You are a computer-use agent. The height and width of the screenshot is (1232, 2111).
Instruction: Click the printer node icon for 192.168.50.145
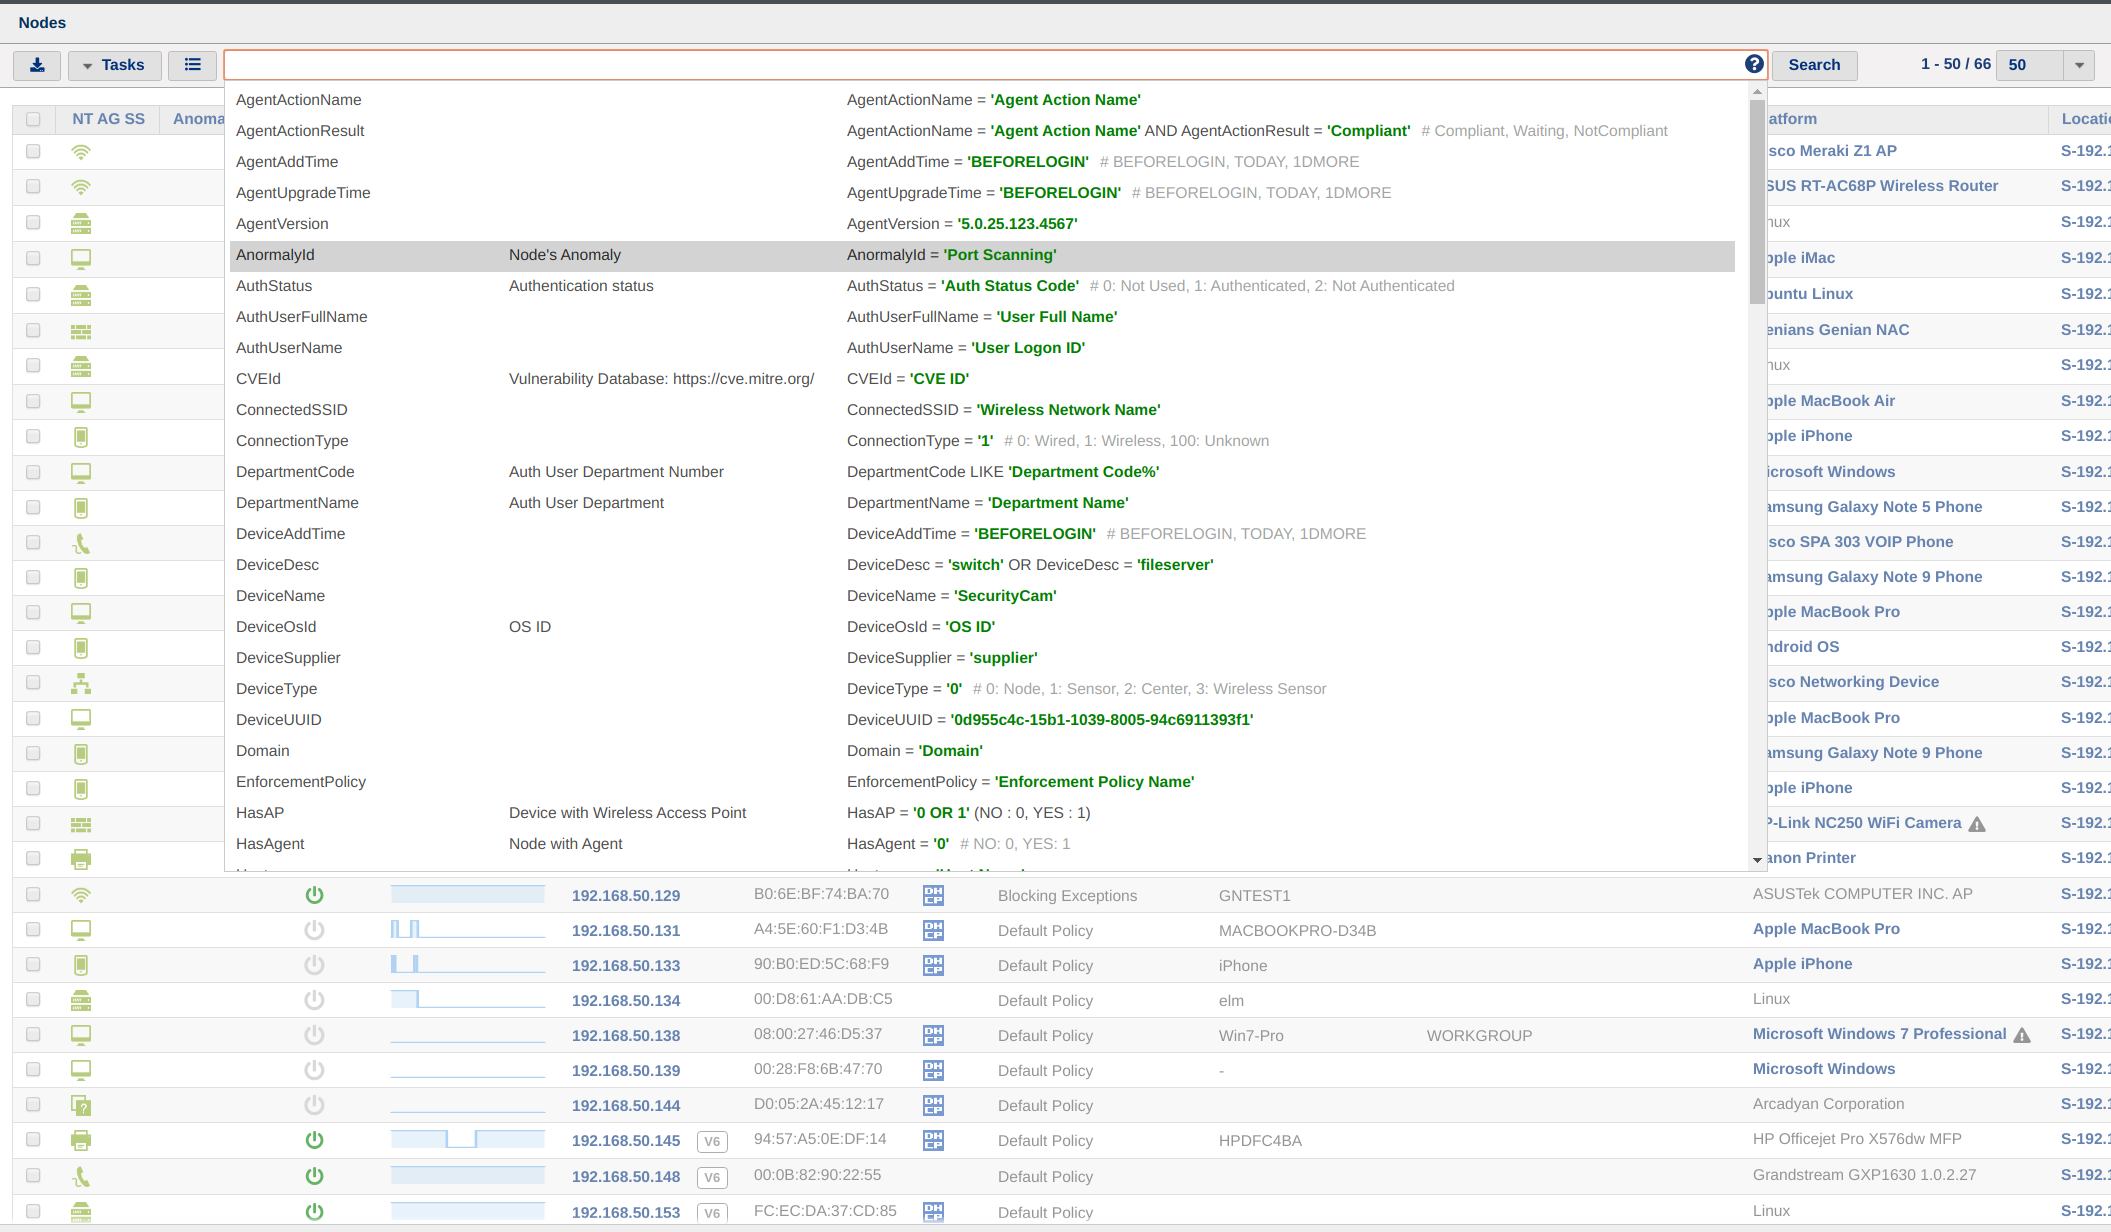81,1140
